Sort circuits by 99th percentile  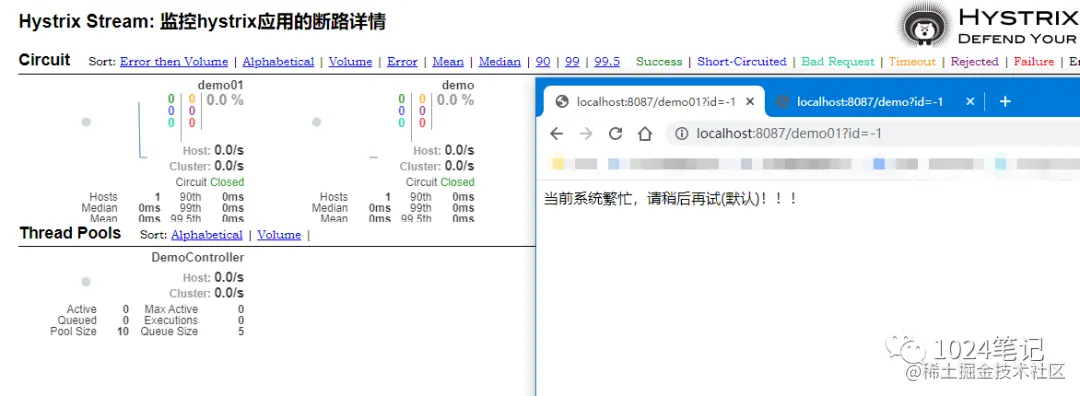point(572,61)
